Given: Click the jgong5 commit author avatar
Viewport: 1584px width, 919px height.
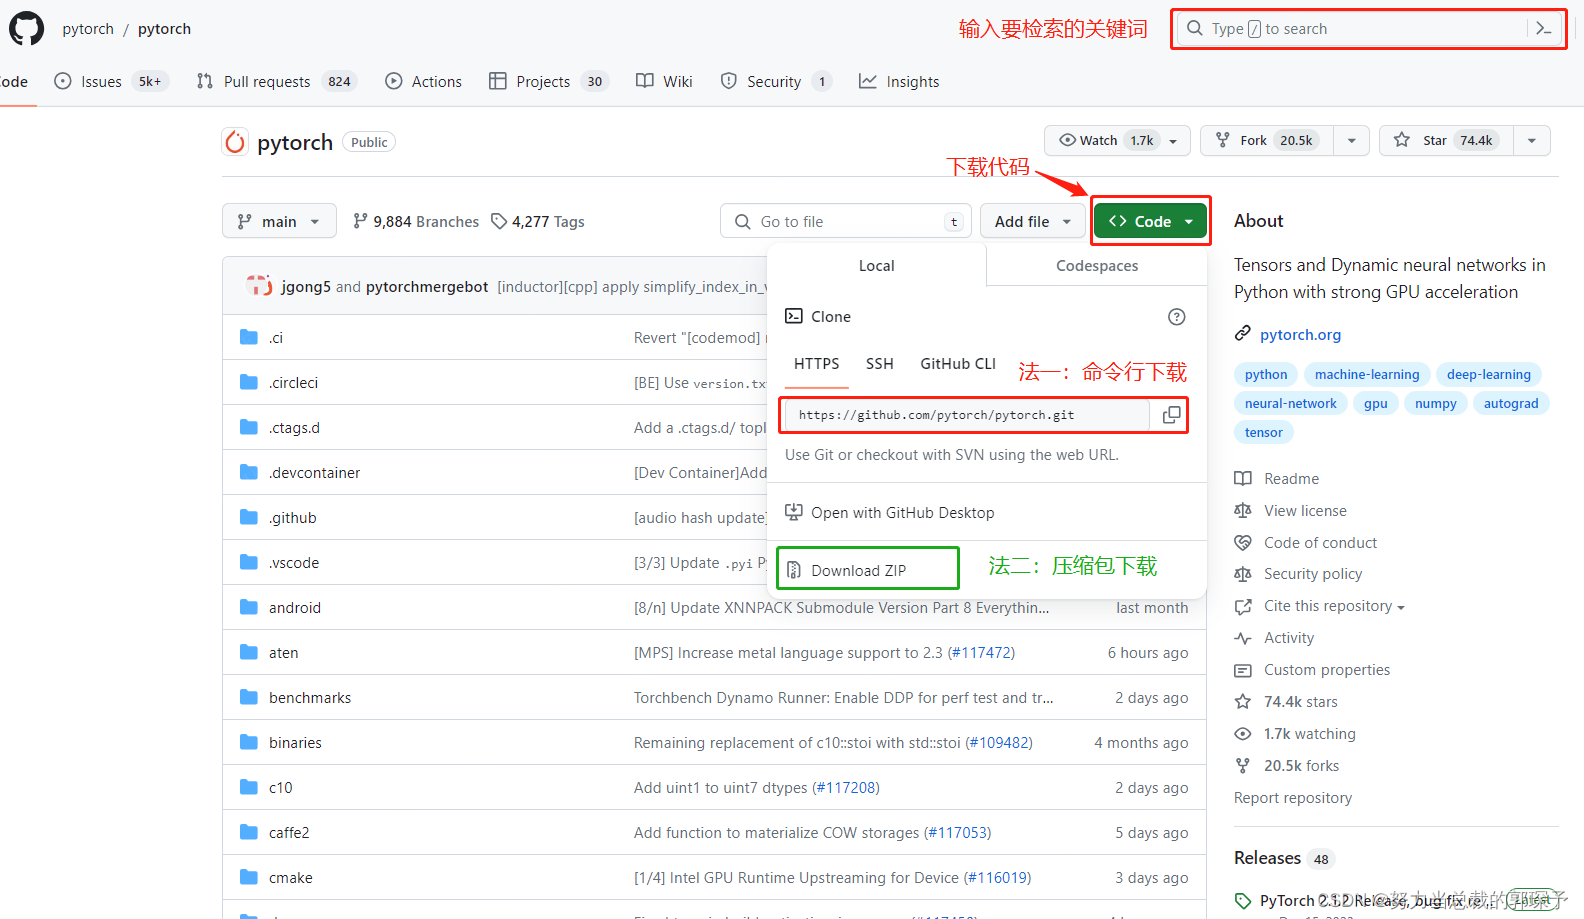Looking at the screenshot, I should pos(259,286).
